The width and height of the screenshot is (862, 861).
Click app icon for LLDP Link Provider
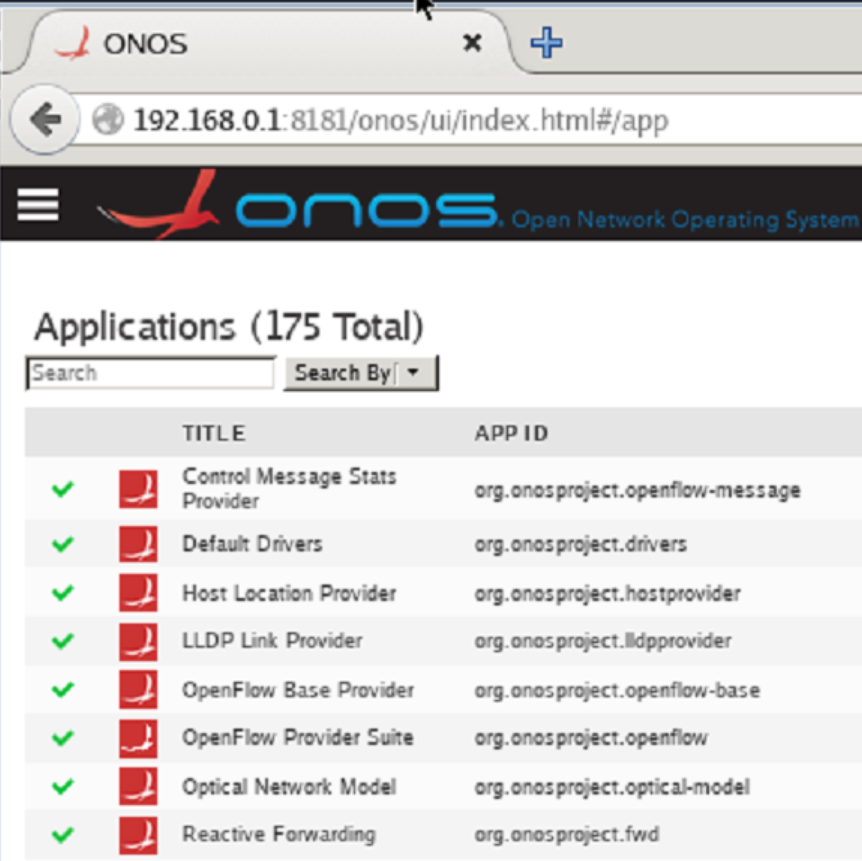[x=138, y=641]
